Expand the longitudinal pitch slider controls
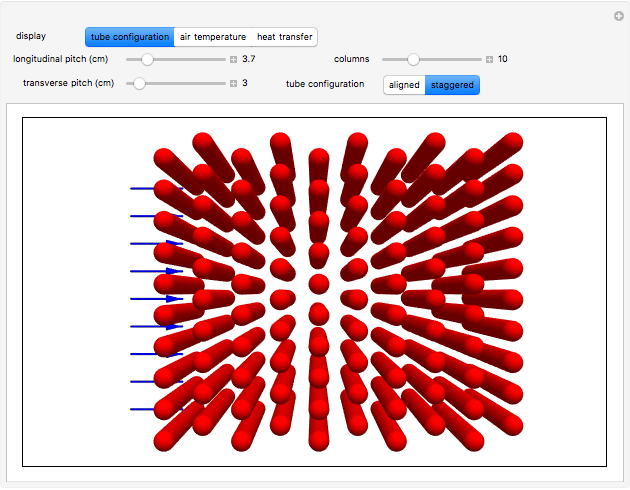This screenshot has height=490, width=630. 234,60
